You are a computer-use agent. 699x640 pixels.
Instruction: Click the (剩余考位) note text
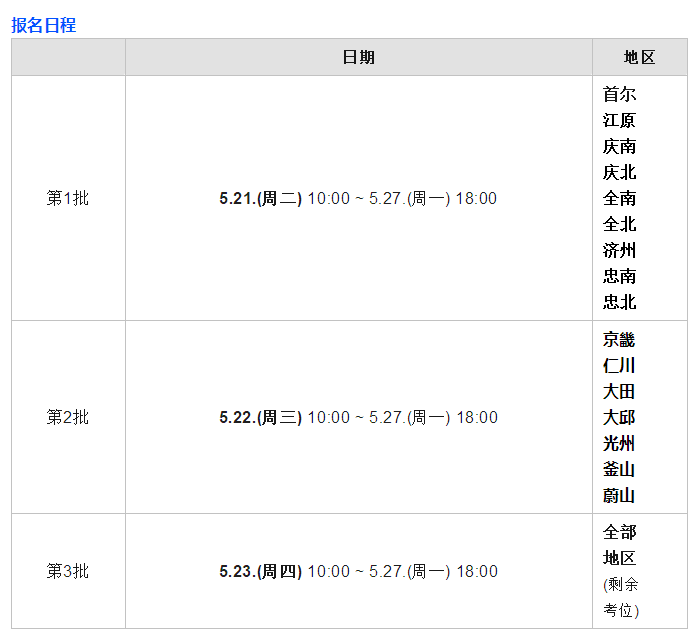pyautogui.click(x=621, y=597)
